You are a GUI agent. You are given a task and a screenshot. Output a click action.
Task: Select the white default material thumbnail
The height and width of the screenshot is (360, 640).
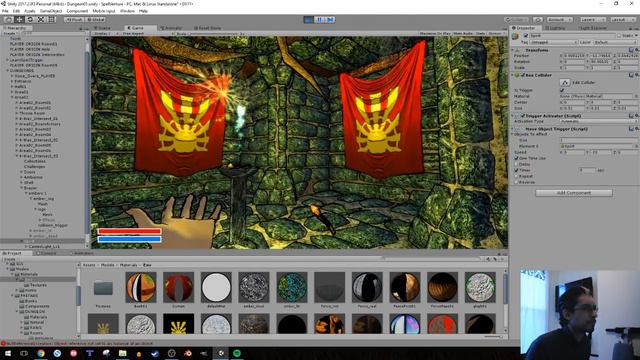(x=216, y=287)
